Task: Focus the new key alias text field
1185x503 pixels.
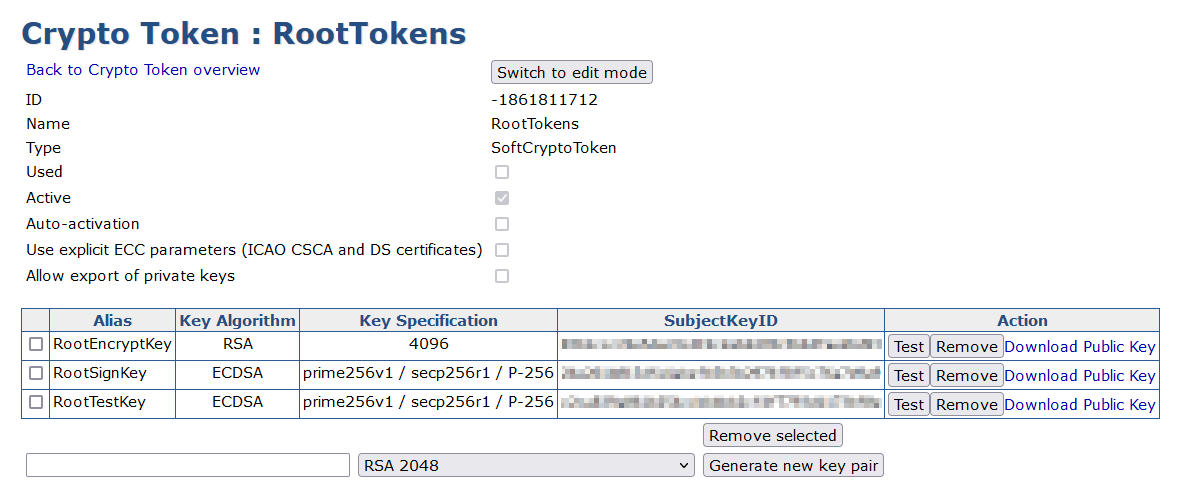Action: click(x=188, y=466)
